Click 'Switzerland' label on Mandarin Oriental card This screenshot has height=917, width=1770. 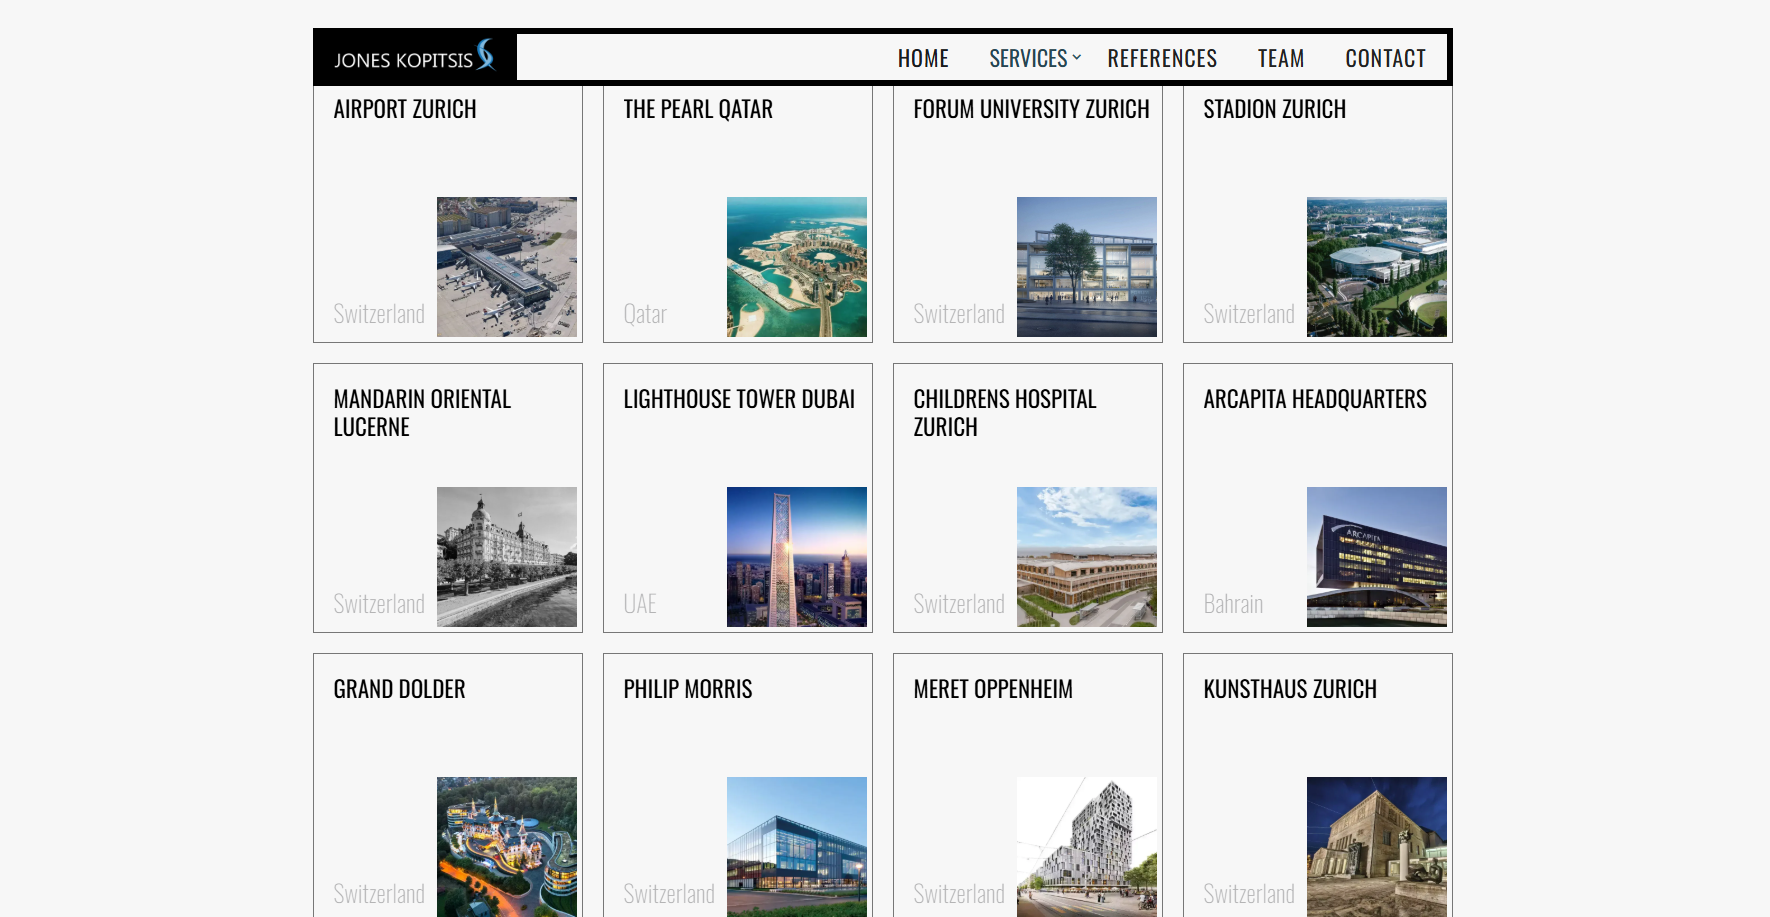point(379,604)
